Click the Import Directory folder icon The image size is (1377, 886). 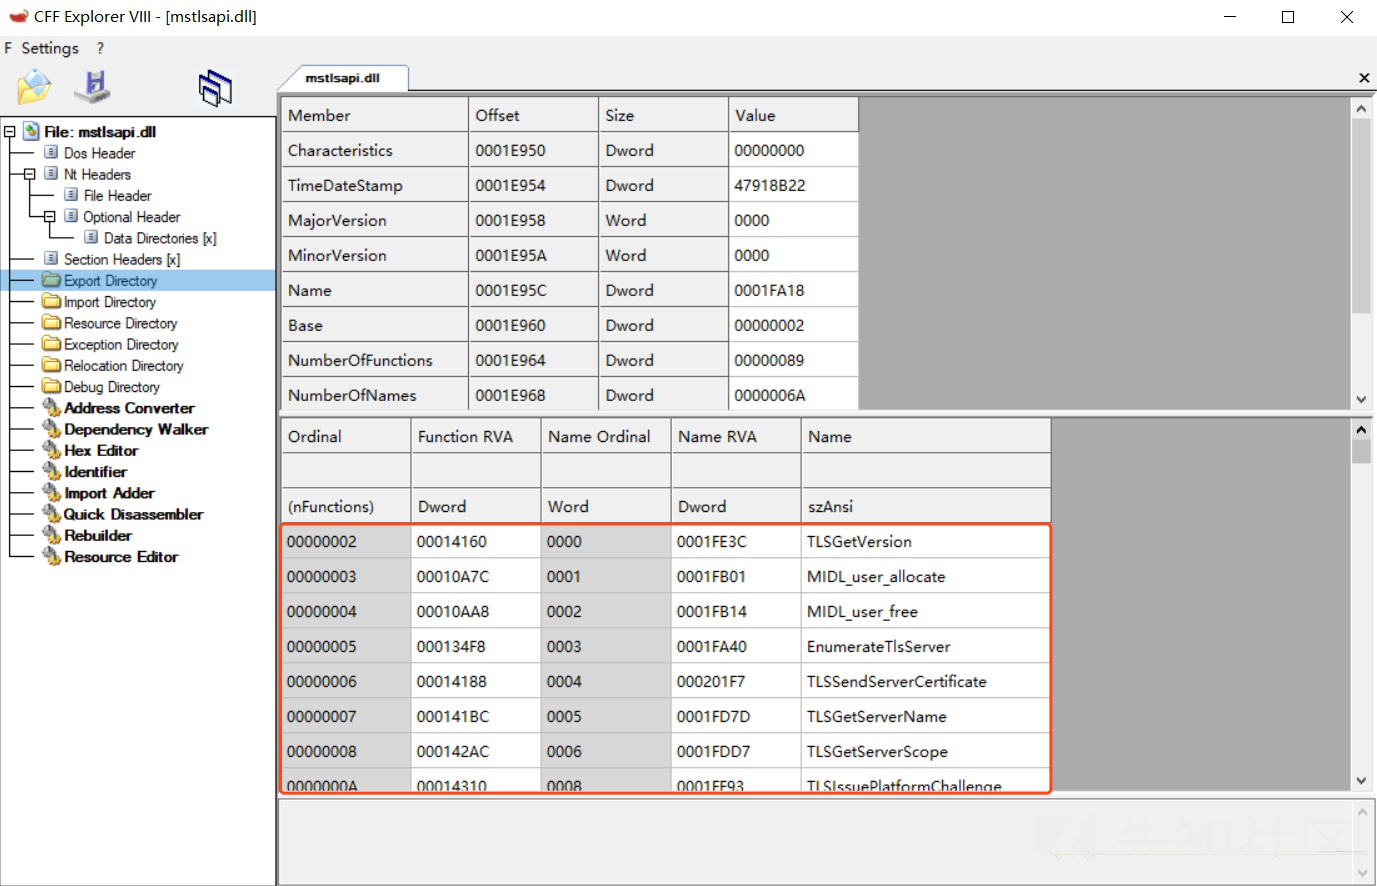[x=52, y=301]
